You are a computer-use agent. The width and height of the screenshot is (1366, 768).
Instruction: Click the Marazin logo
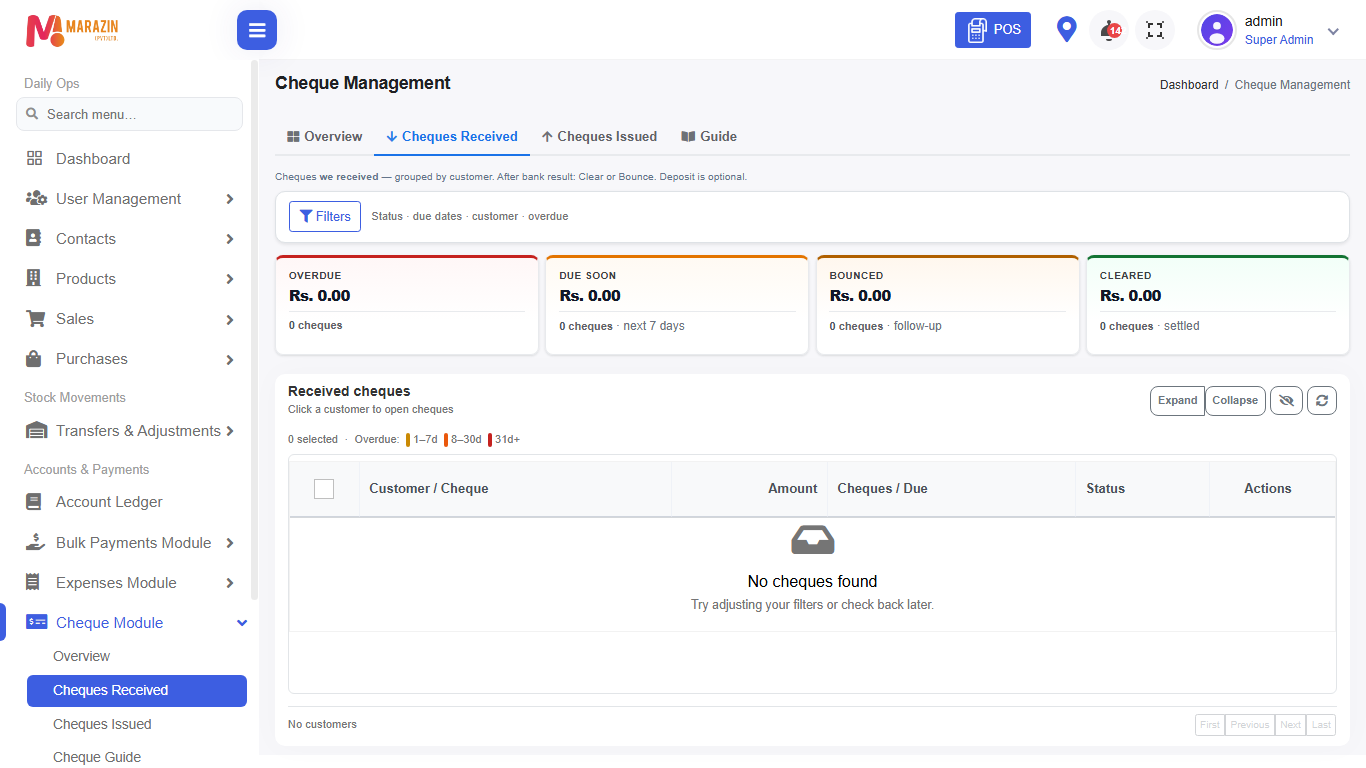pos(72,31)
